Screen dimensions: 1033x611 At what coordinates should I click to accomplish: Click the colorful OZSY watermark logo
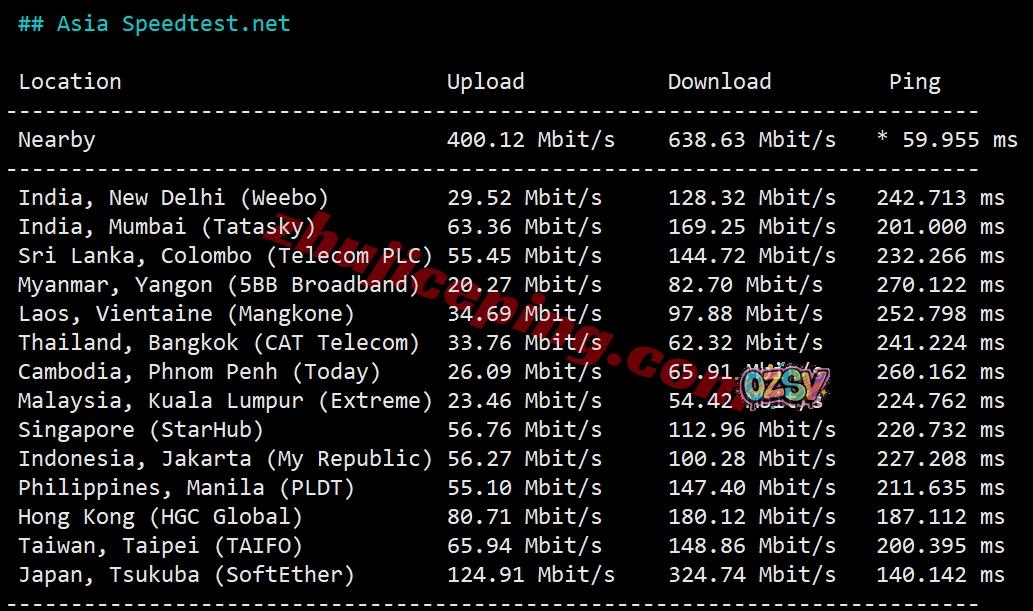(783, 385)
